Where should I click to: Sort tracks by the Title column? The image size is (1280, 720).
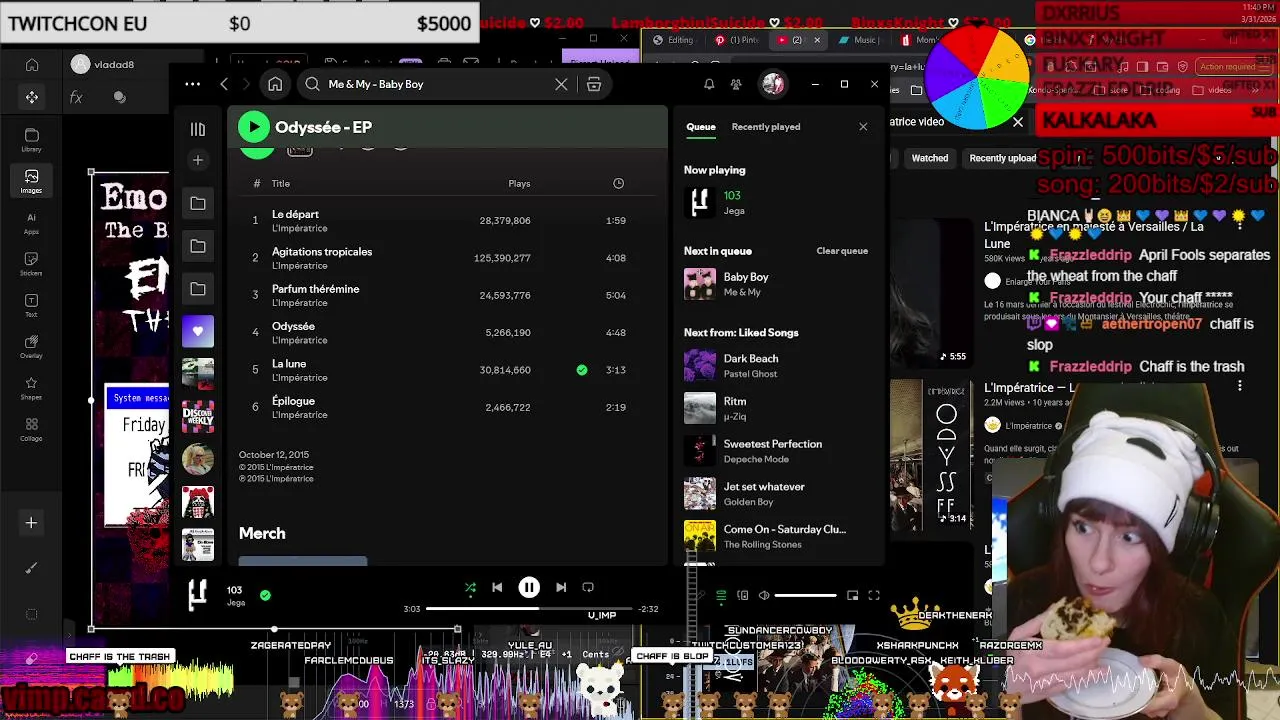coord(281,184)
